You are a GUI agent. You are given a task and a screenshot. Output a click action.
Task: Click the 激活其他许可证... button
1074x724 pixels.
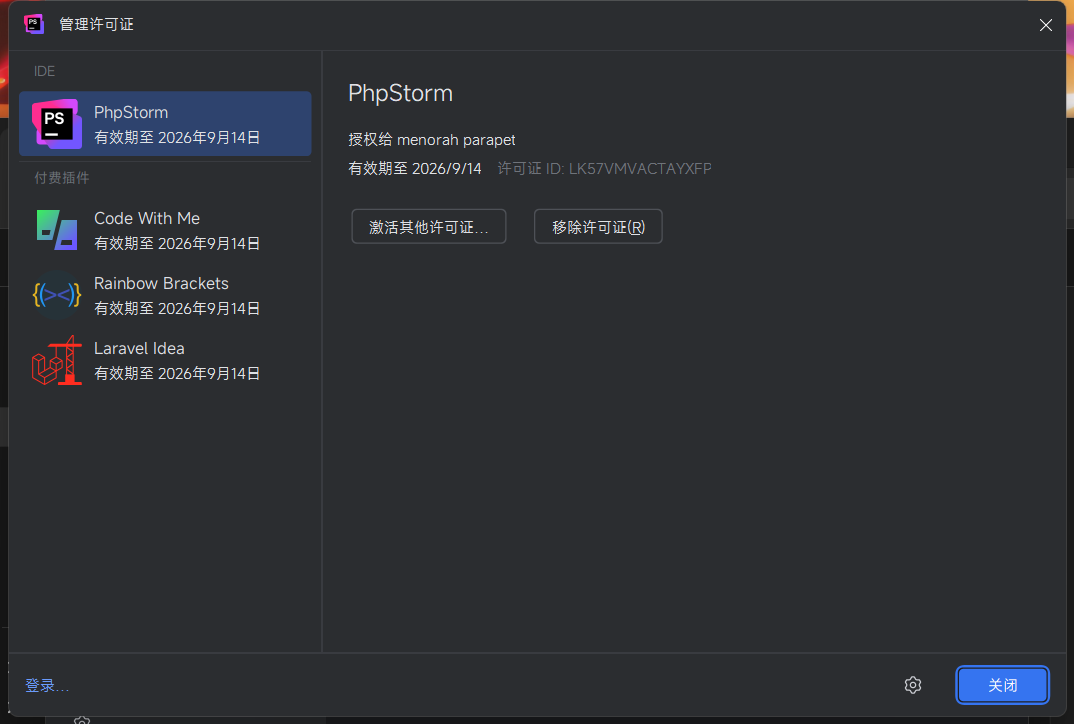pos(429,227)
